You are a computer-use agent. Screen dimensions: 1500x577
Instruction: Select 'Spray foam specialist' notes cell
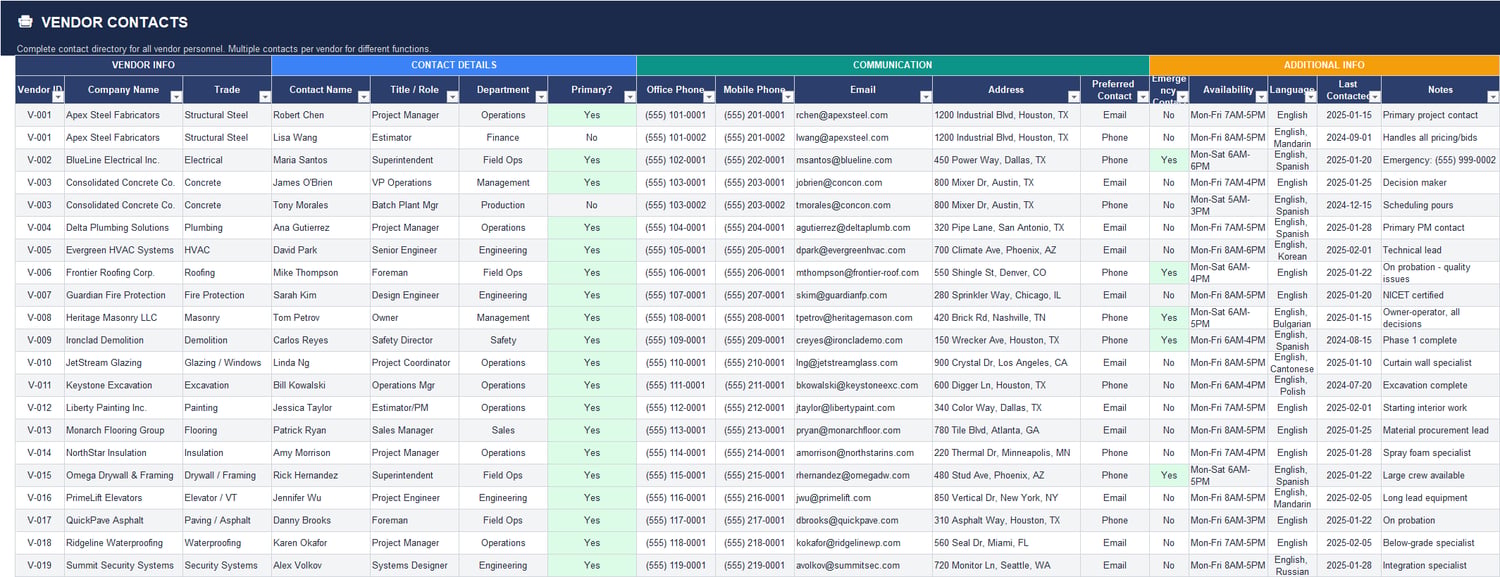pos(1440,453)
